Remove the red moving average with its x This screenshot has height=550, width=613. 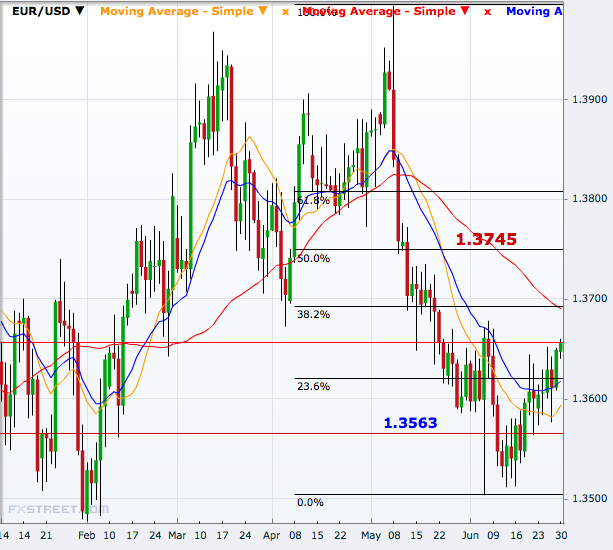click(487, 12)
